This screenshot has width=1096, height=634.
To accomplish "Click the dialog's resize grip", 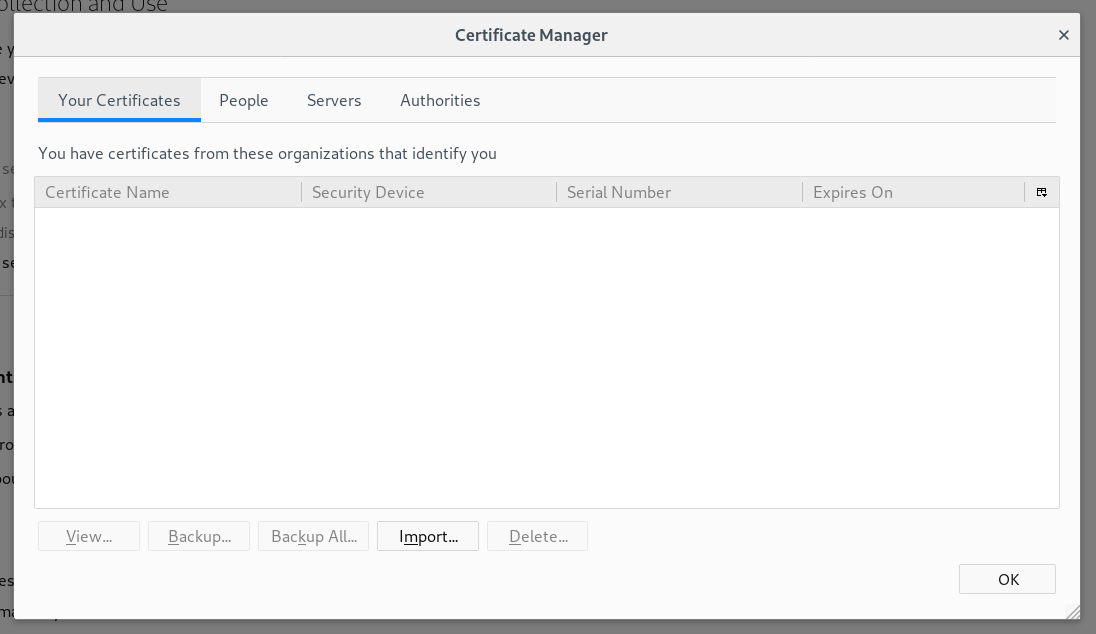I will [x=1073, y=611].
